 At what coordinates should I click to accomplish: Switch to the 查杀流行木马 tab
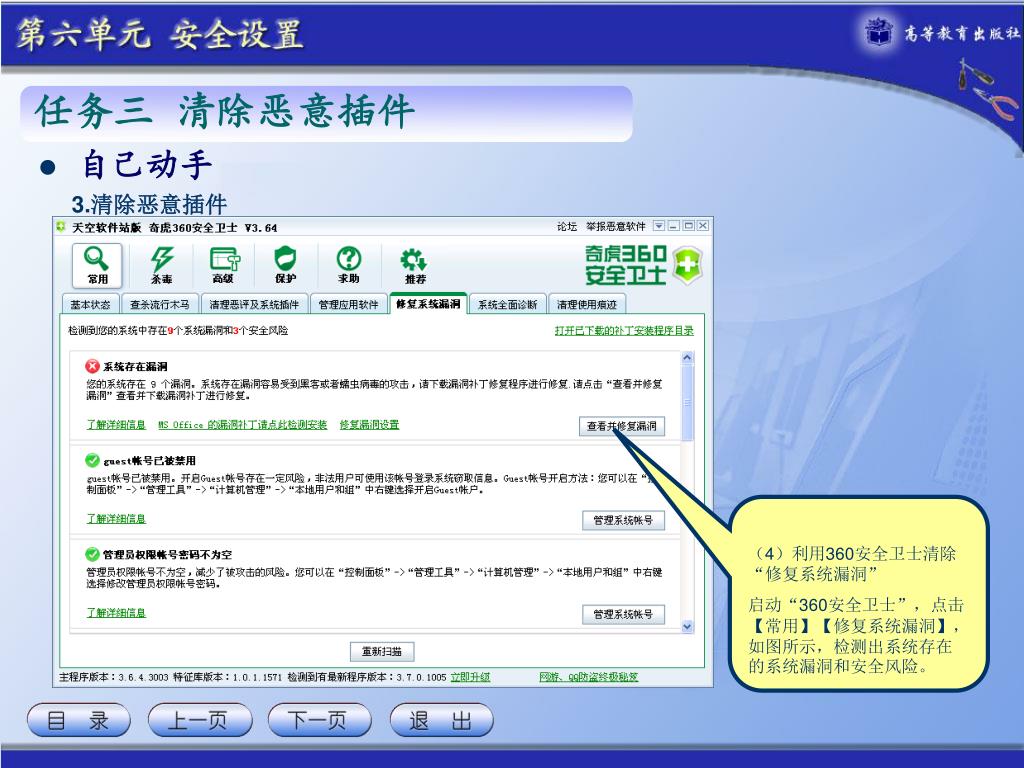point(159,304)
